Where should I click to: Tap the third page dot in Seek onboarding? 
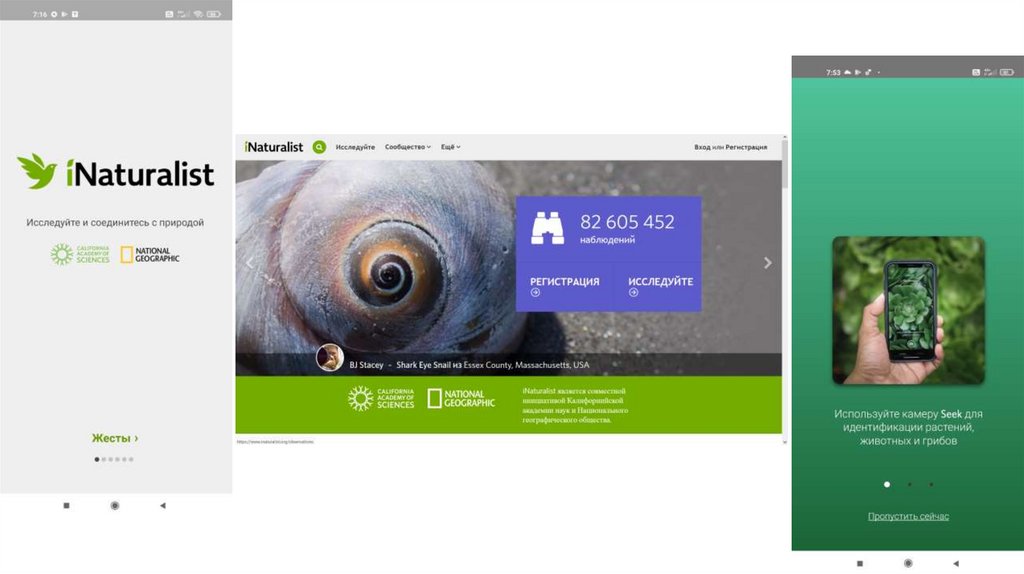point(931,485)
